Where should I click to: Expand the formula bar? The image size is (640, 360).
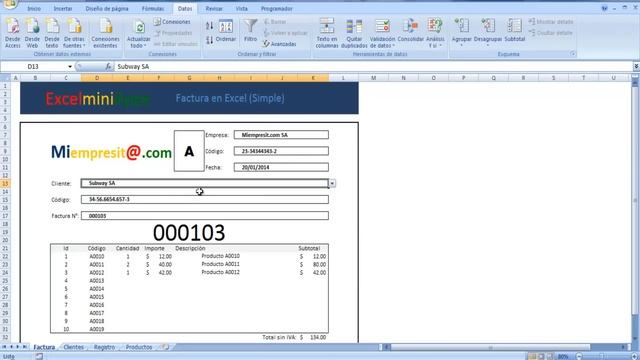pyautogui.click(x=636, y=67)
